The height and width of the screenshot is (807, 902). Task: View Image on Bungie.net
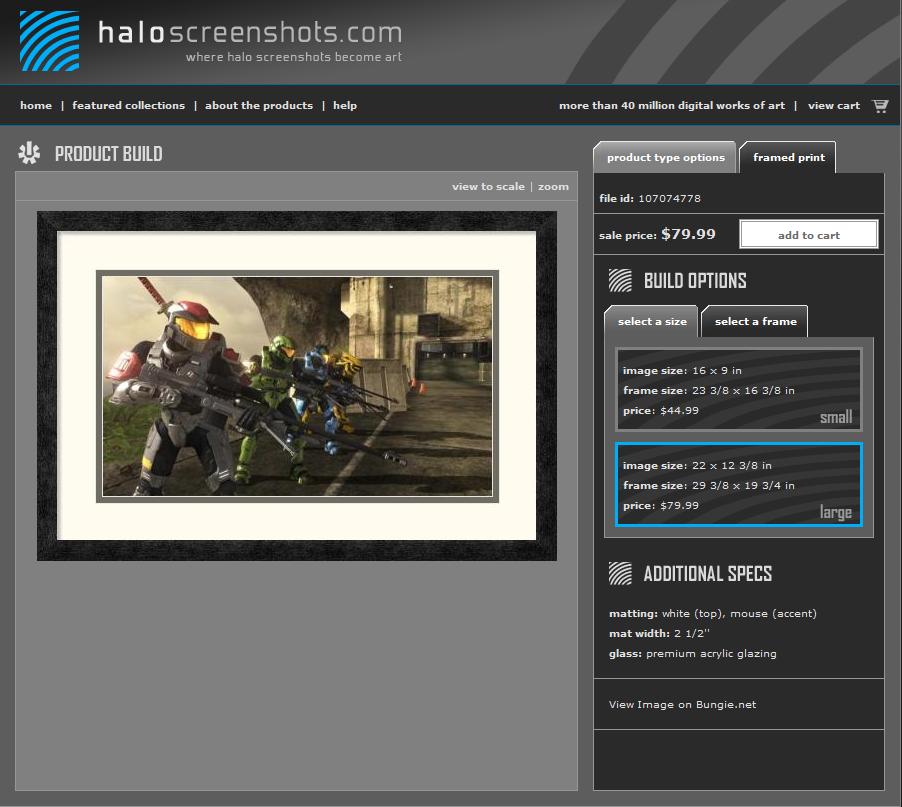tap(682, 705)
